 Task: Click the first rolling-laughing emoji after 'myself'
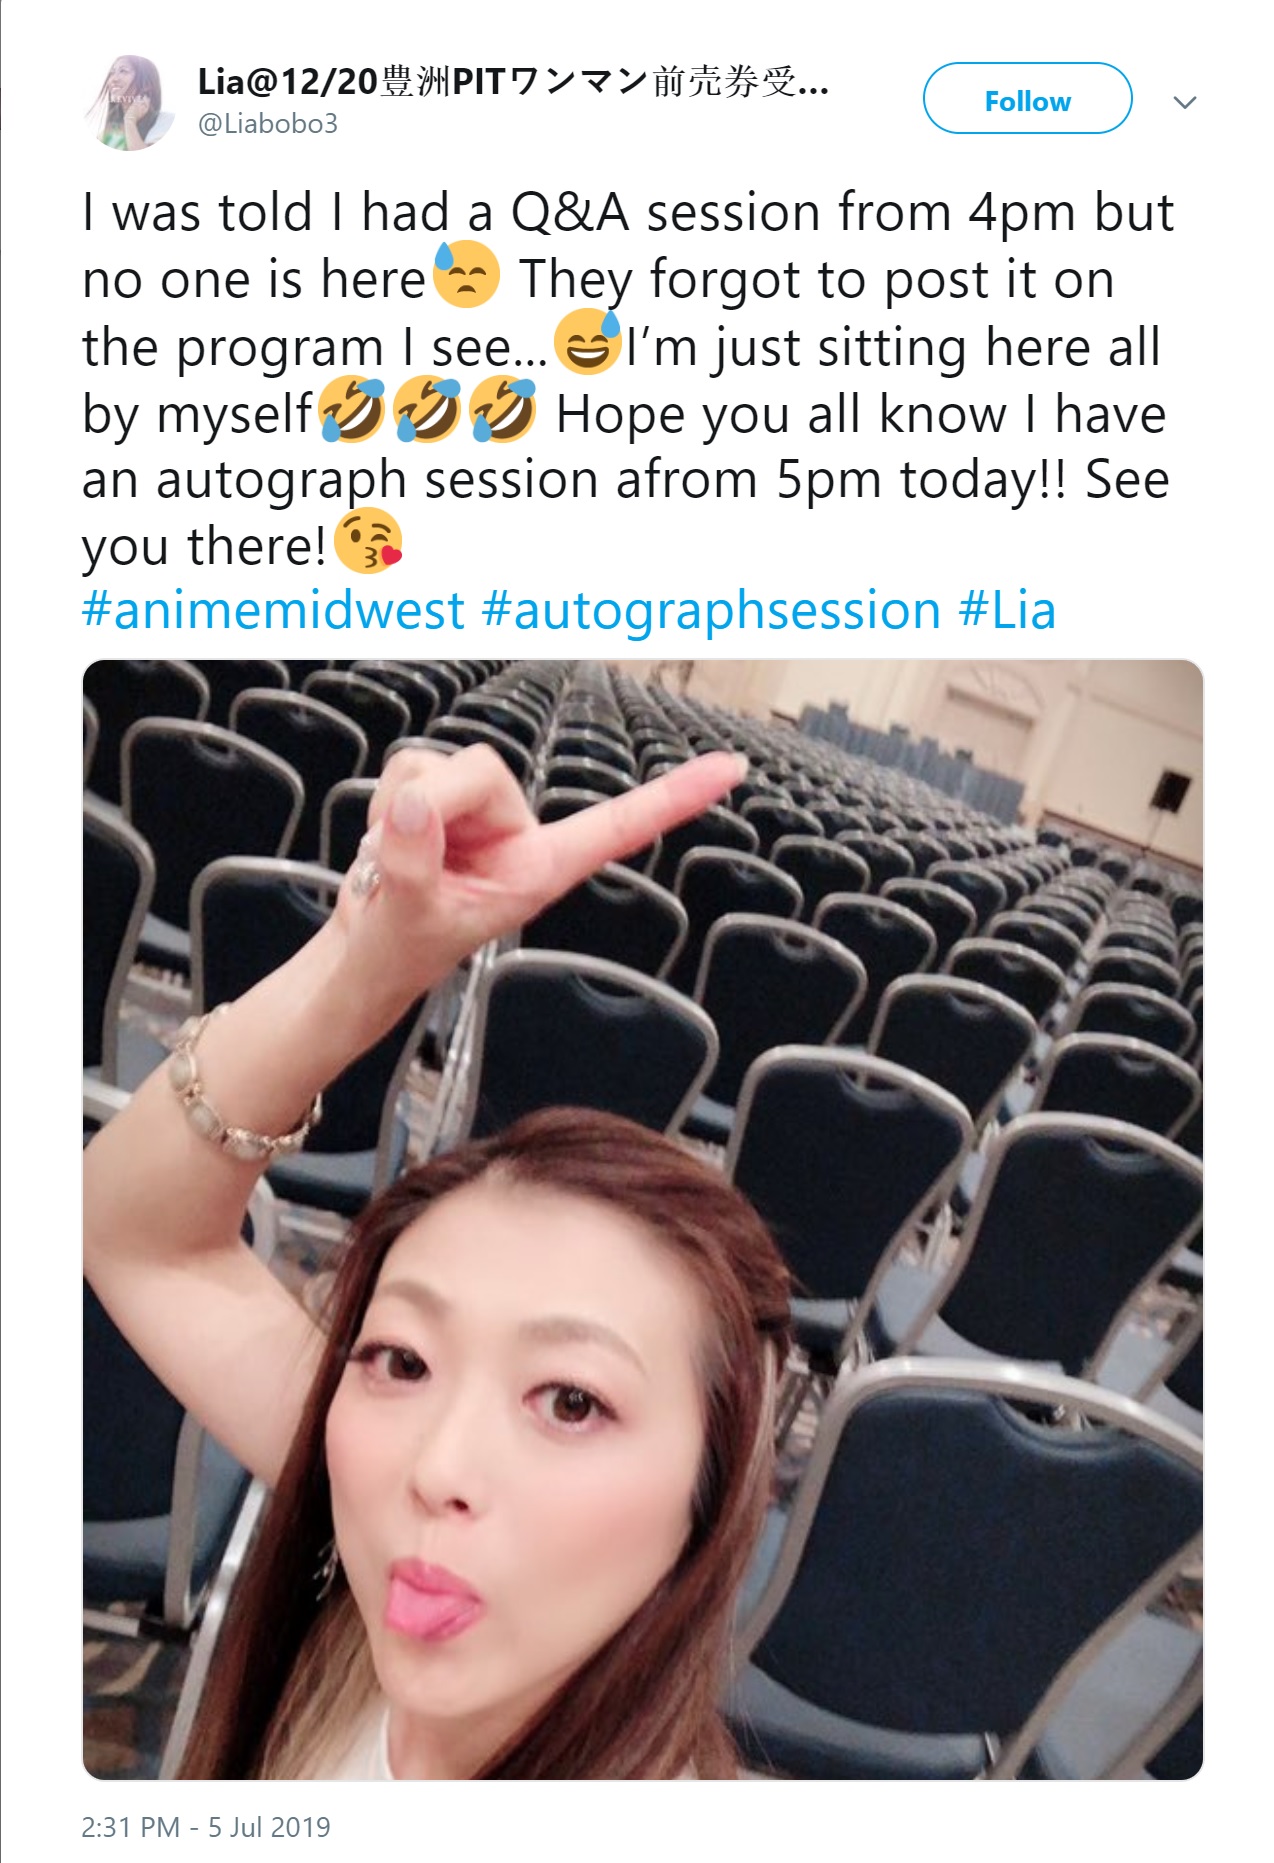coord(351,409)
